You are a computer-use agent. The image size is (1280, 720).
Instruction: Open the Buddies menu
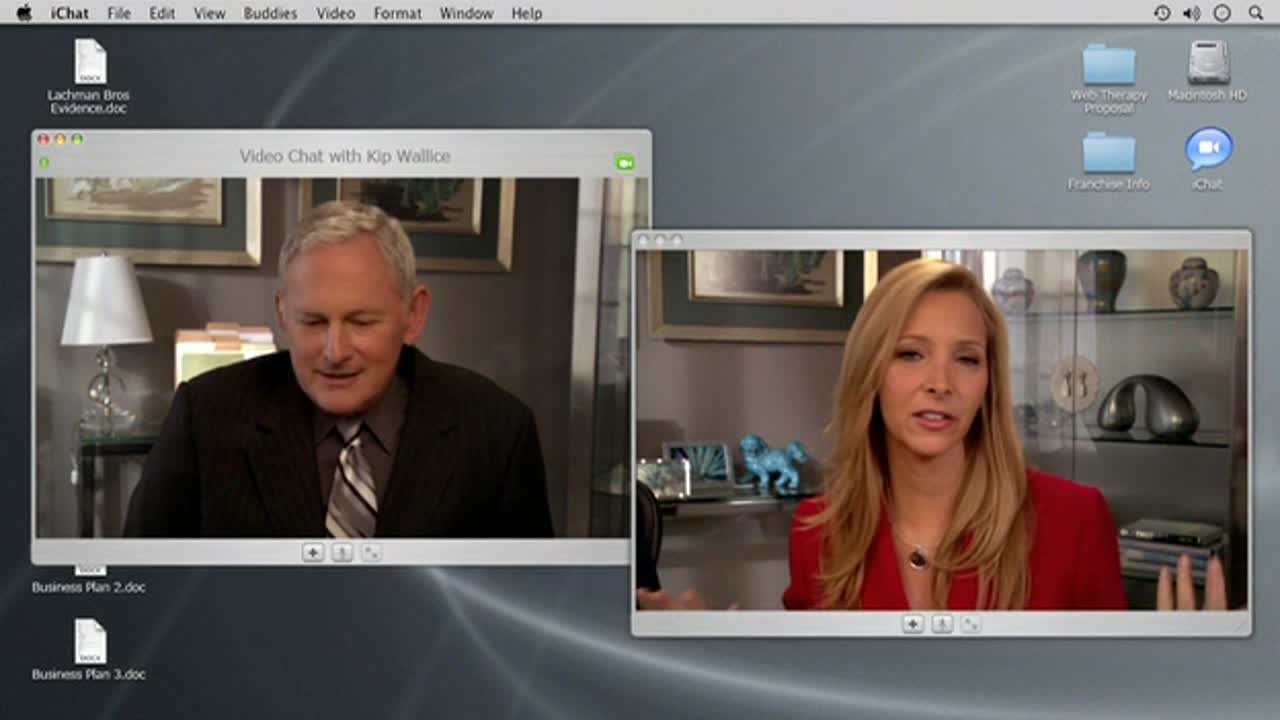click(270, 13)
